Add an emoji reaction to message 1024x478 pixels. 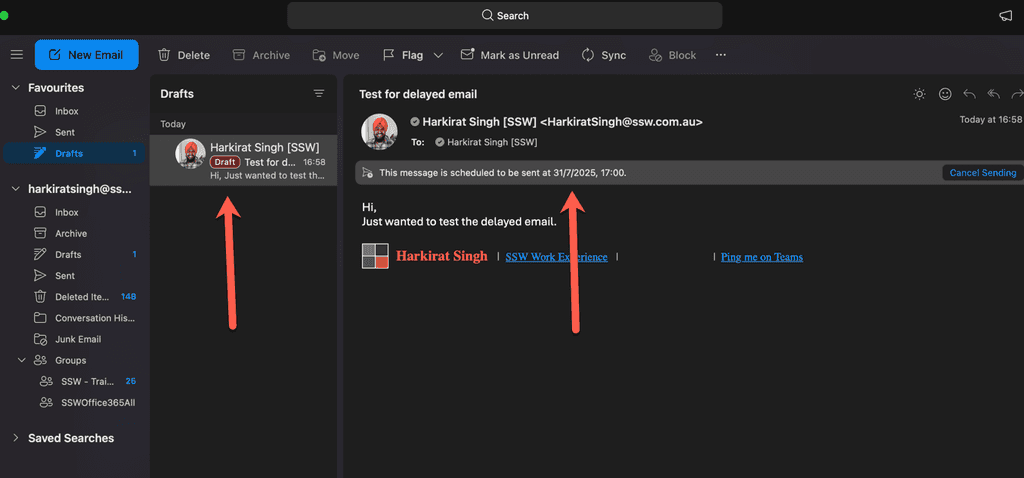tap(944, 94)
